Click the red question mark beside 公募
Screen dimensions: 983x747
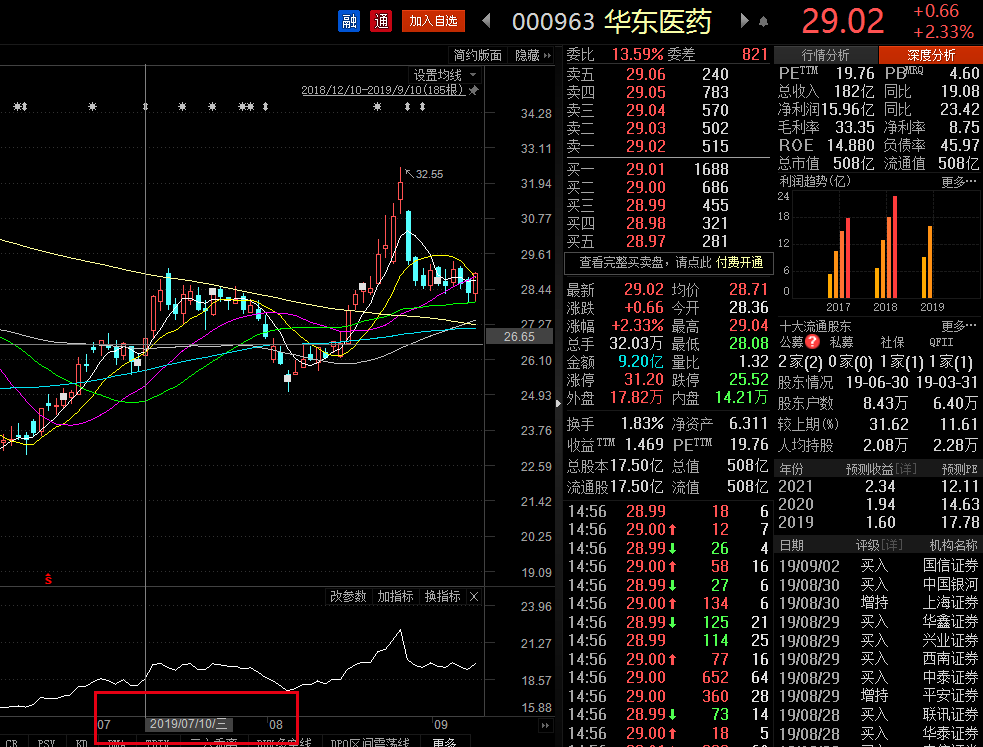coord(812,342)
